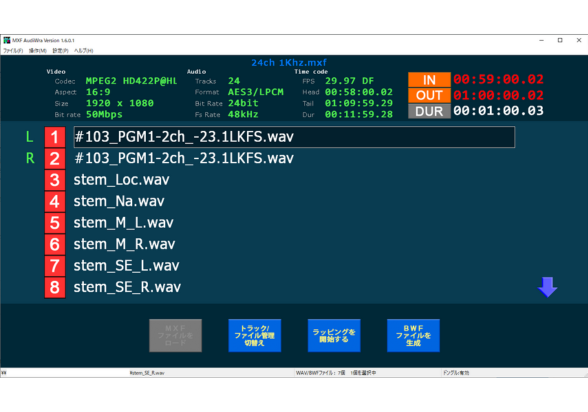588x412 pixels.
Task: Select the highlighted track 1 file name field
Action: 294,137
